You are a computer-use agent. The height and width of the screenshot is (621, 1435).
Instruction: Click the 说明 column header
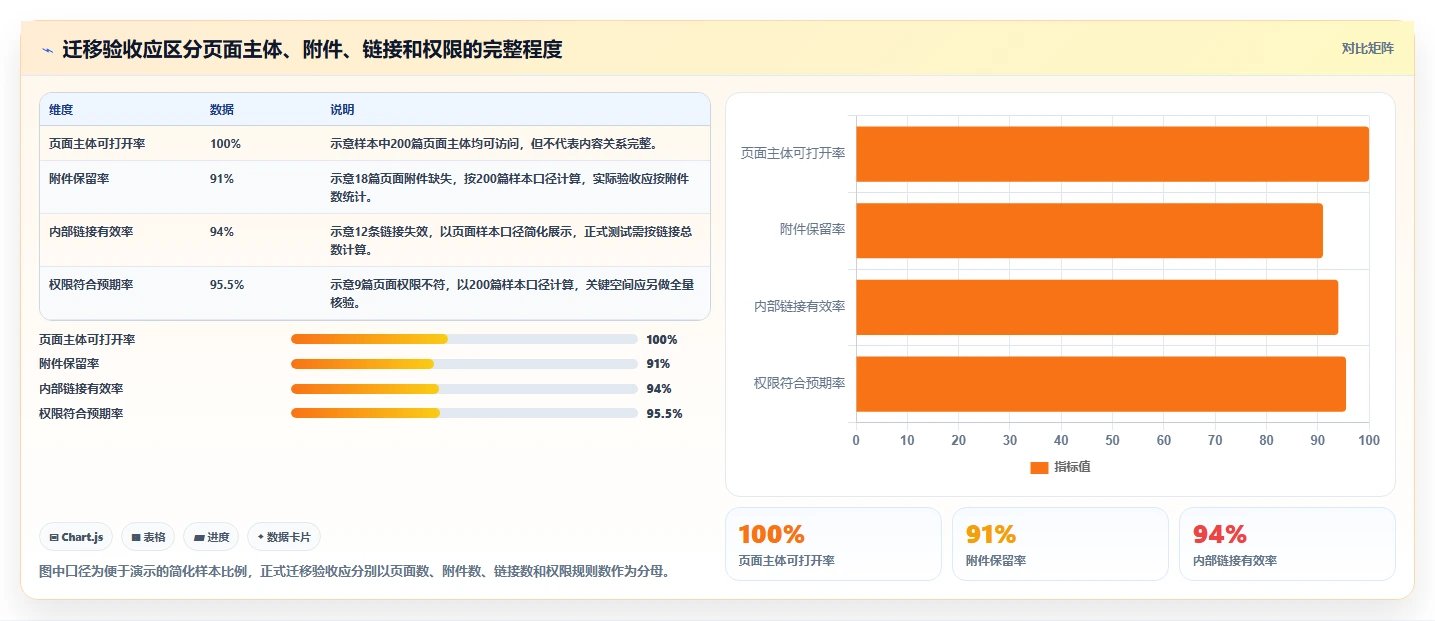(342, 110)
